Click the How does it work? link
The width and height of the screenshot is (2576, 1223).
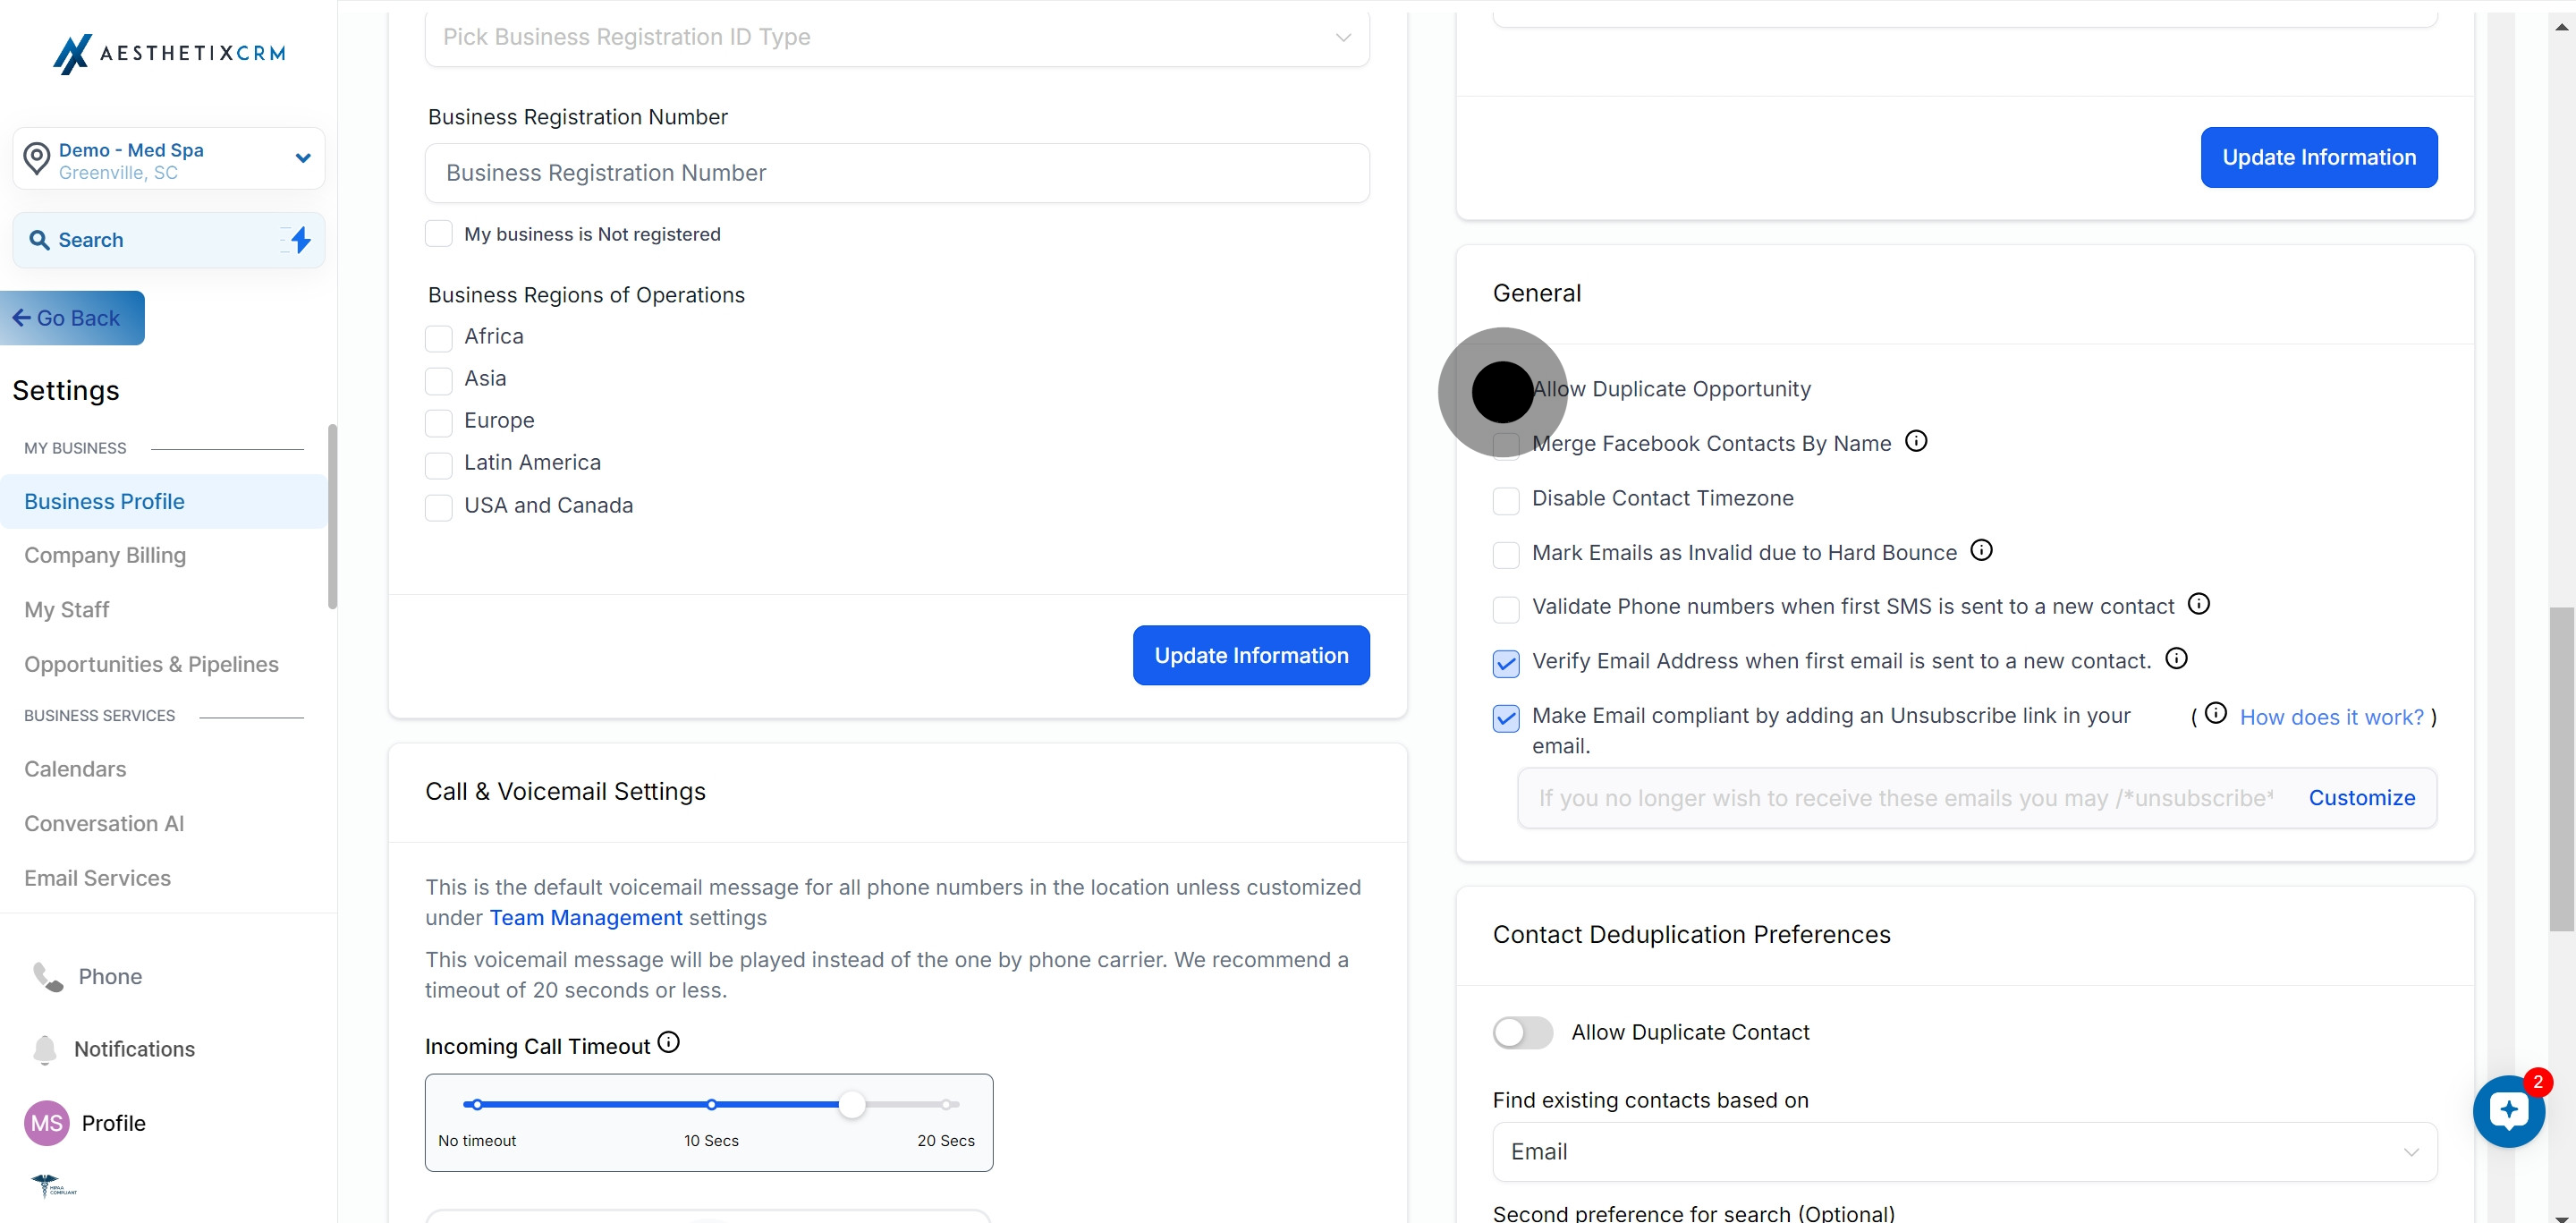point(2331,717)
